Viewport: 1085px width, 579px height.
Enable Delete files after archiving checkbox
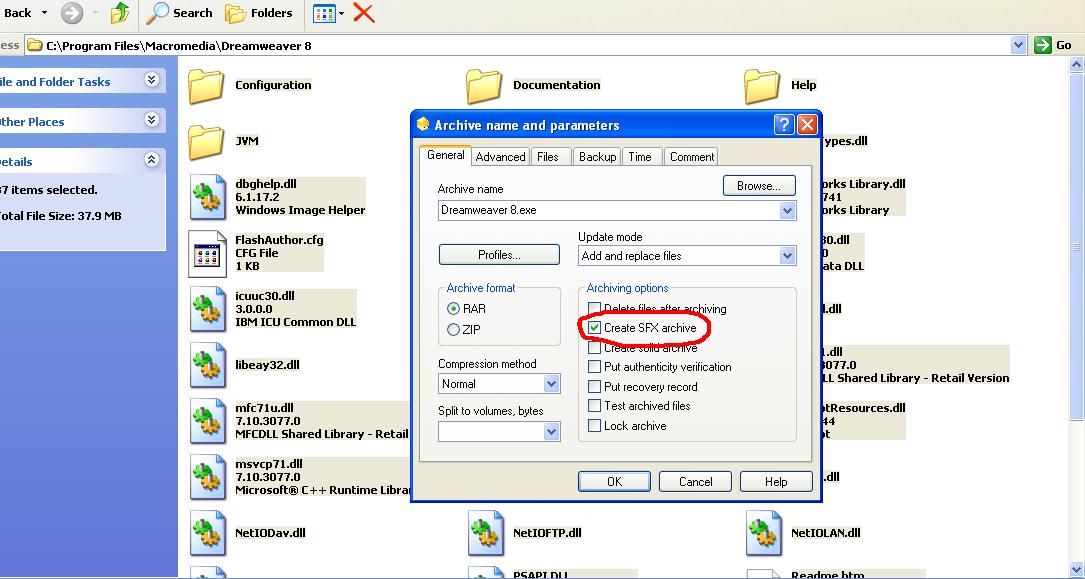594,309
